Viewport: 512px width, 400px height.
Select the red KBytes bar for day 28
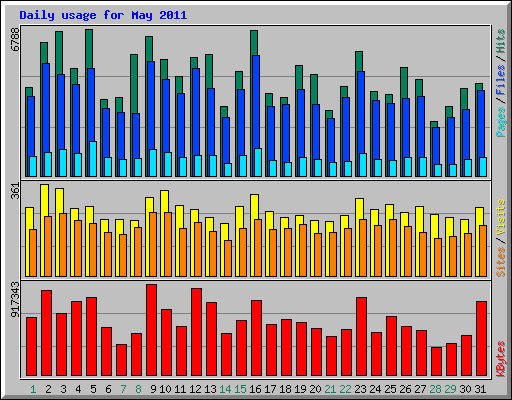tap(437, 362)
